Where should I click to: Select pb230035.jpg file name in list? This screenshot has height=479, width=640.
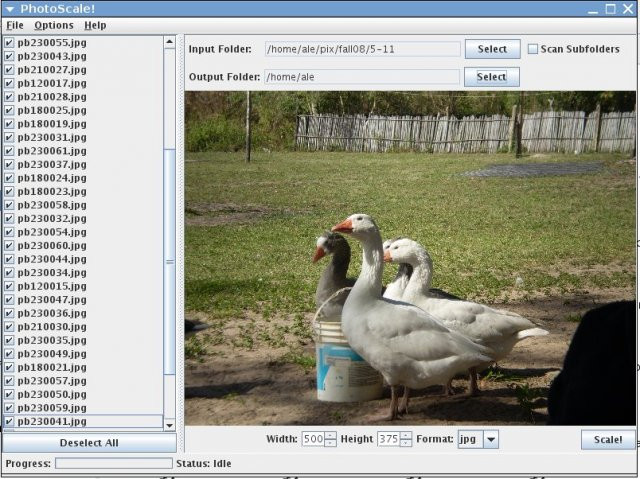(52, 340)
